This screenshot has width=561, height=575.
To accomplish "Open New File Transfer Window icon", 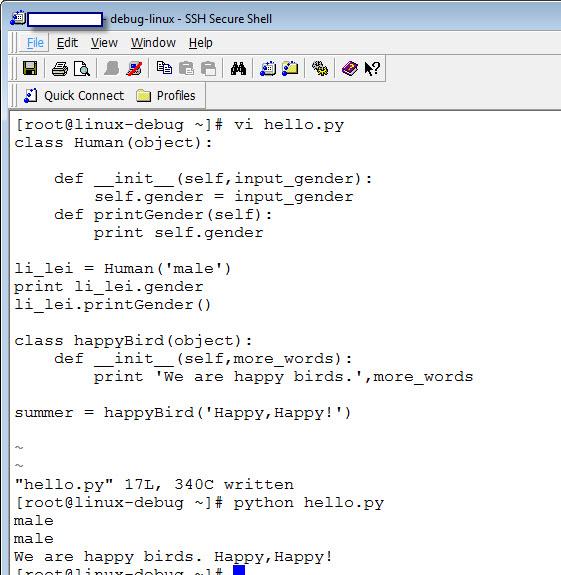I will click(290, 69).
